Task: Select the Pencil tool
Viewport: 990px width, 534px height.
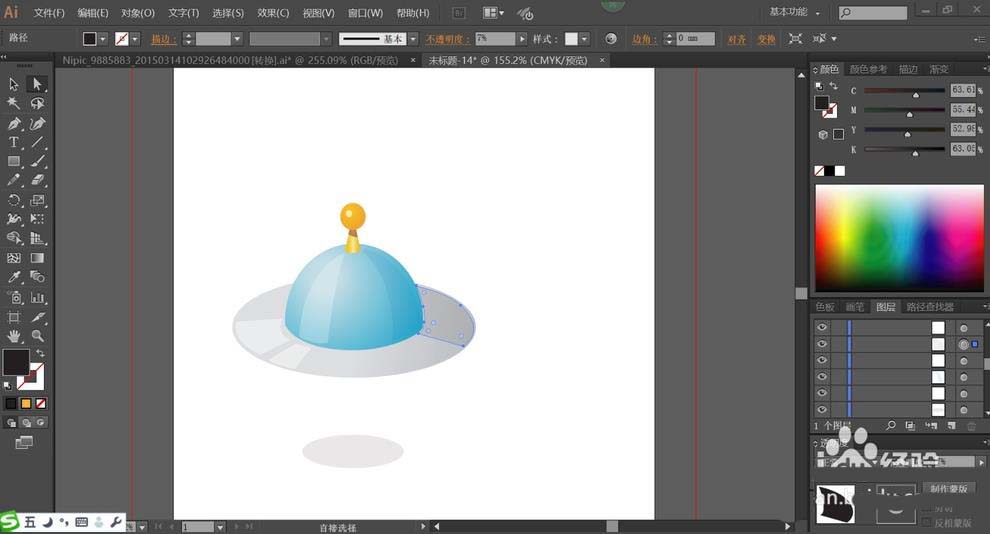Action: click(13, 181)
